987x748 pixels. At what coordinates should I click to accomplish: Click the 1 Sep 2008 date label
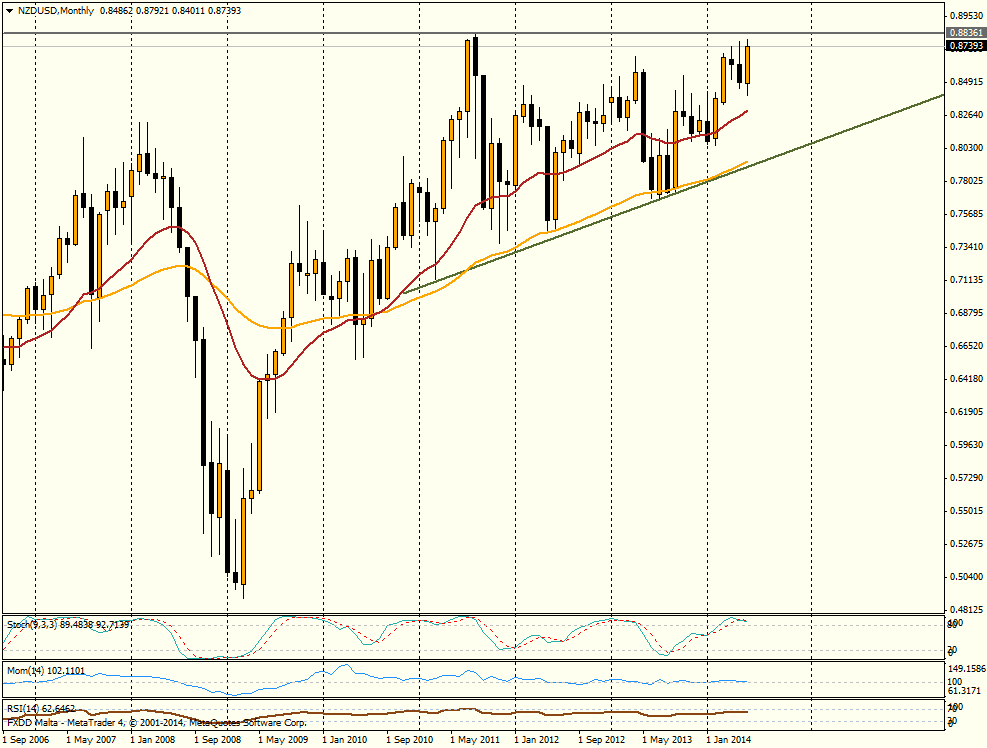(x=217, y=740)
